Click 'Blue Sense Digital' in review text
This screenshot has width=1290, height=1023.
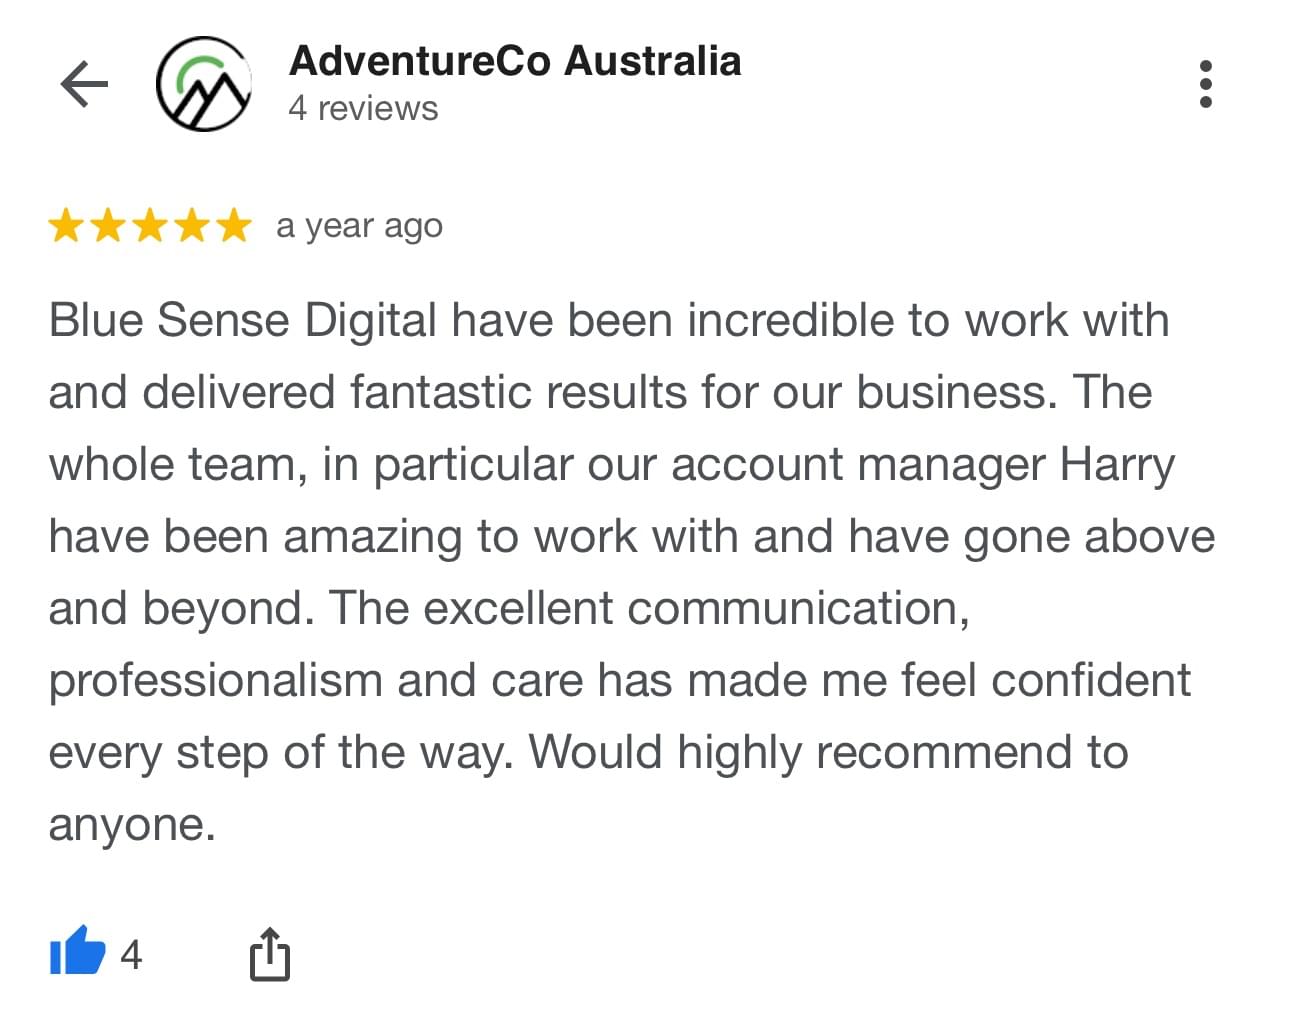click(x=243, y=321)
